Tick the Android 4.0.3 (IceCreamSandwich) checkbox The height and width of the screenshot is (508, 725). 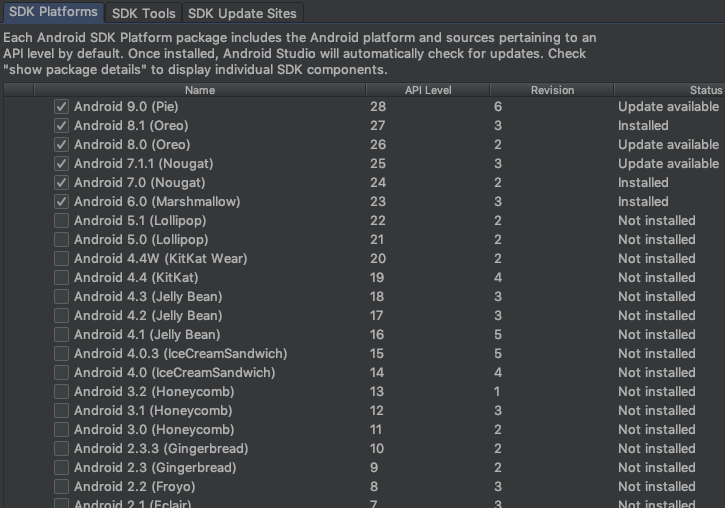pyautogui.click(x=62, y=354)
